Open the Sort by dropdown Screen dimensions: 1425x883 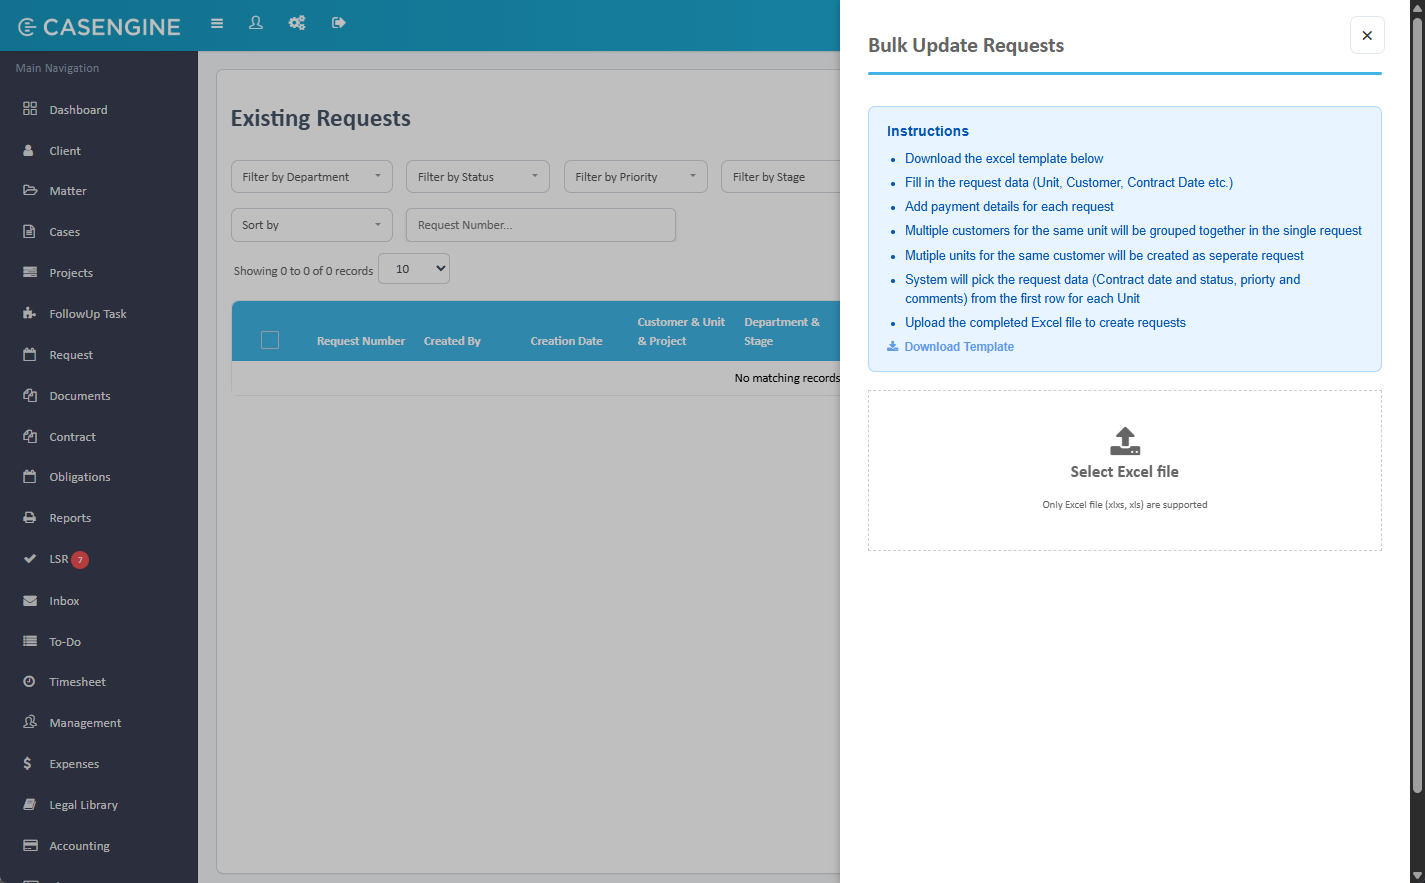click(x=312, y=225)
